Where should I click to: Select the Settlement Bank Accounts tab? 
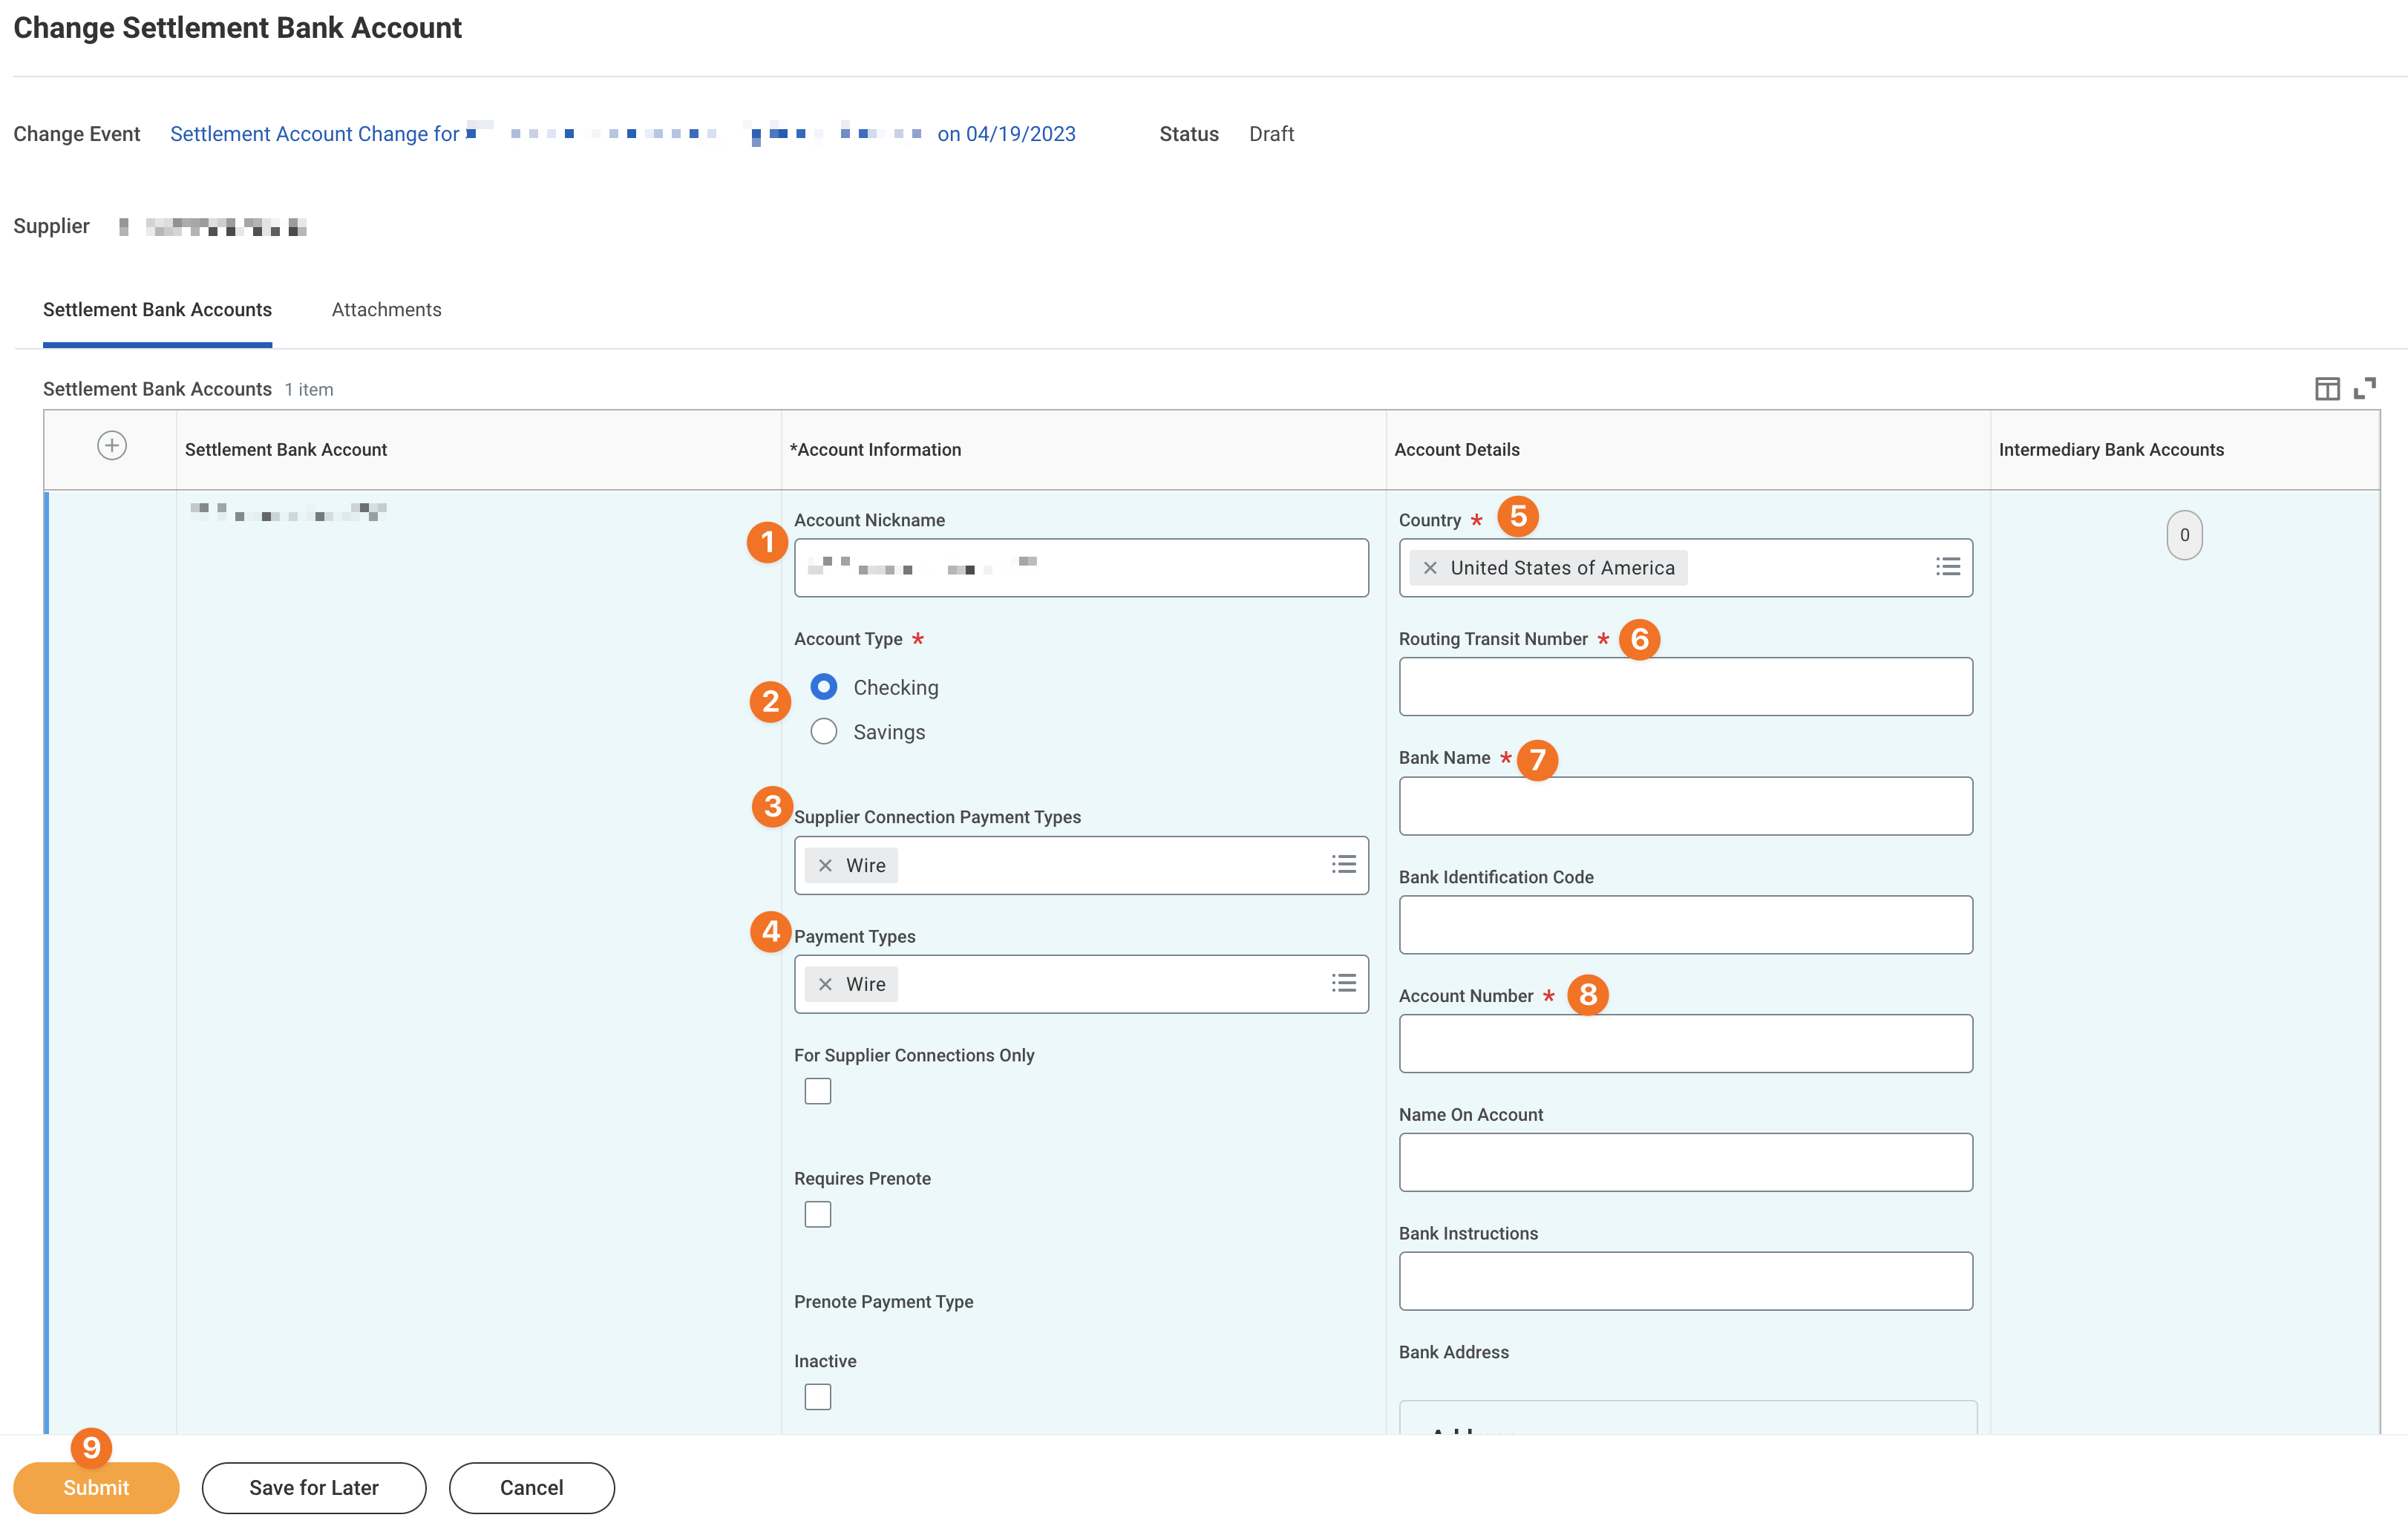tap(157, 309)
